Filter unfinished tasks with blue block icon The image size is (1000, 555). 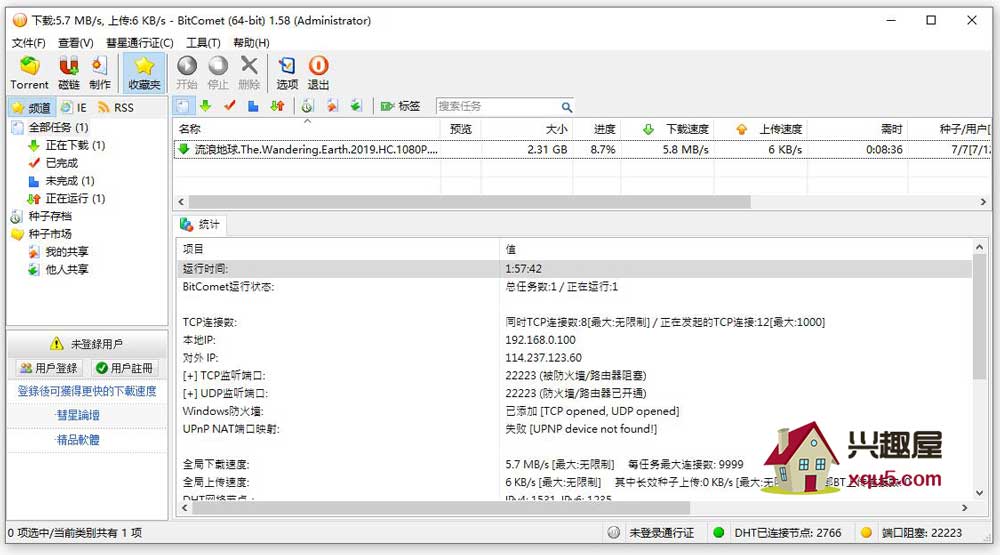click(x=253, y=106)
